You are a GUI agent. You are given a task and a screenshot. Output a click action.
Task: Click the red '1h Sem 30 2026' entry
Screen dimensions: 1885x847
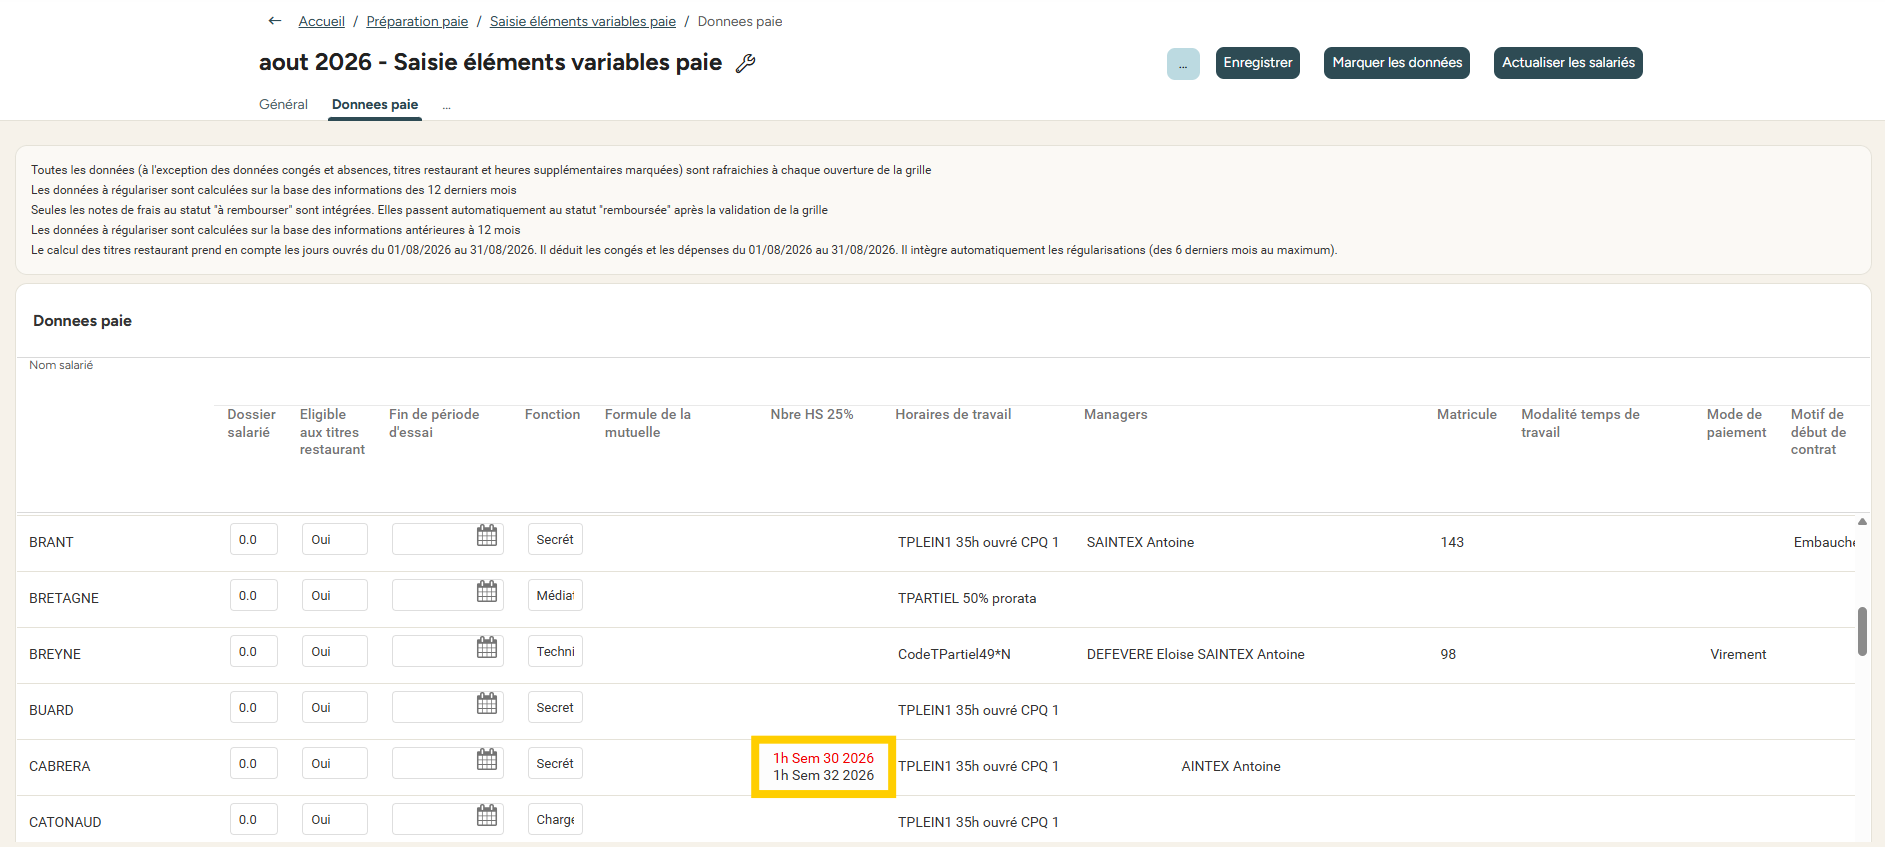point(823,758)
